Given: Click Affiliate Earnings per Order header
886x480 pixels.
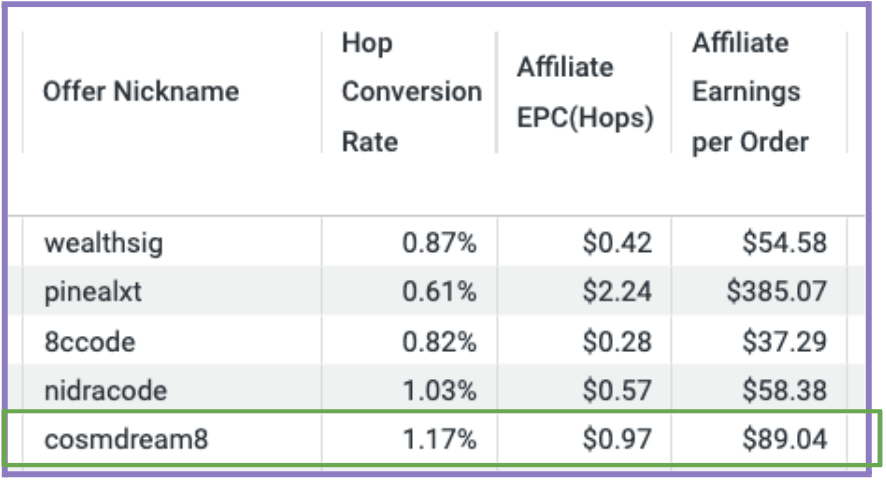Looking at the screenshot, I should click(750, 92).
